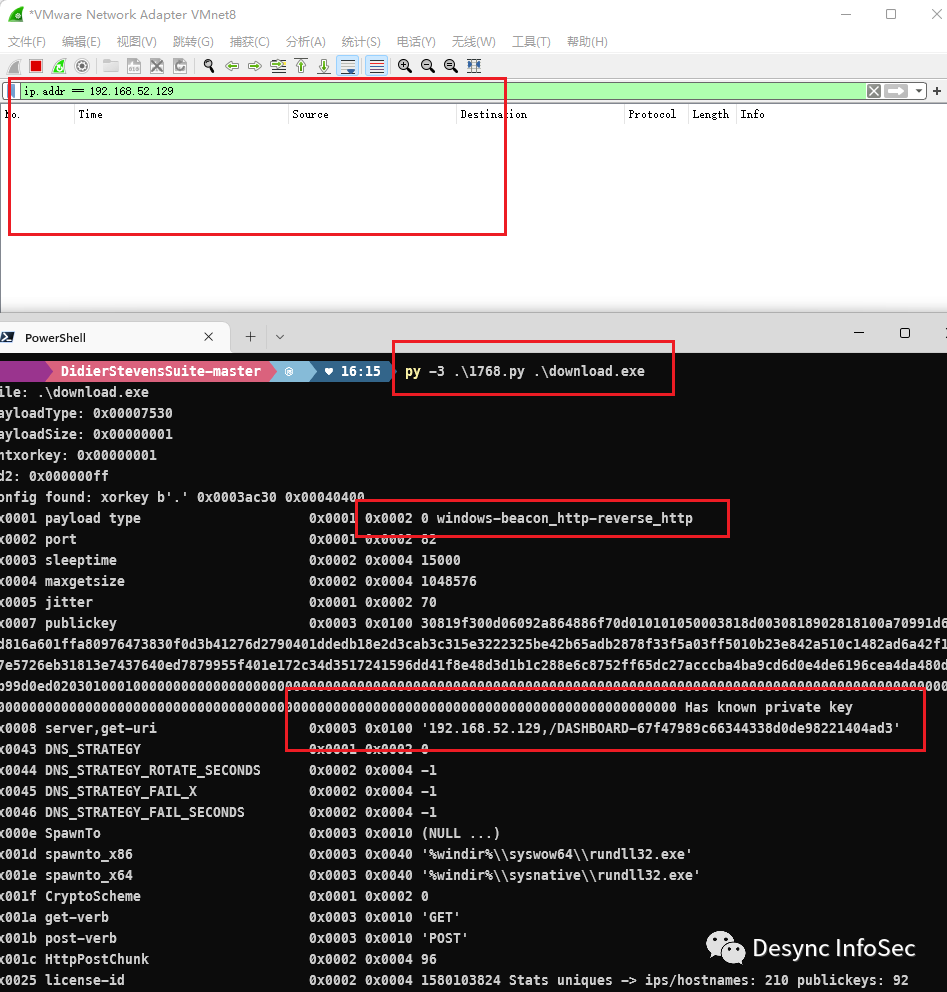Screen dimensions: 947x992
Task: Click the Wireshark title bar icon
Action: (x=16, y=15)
